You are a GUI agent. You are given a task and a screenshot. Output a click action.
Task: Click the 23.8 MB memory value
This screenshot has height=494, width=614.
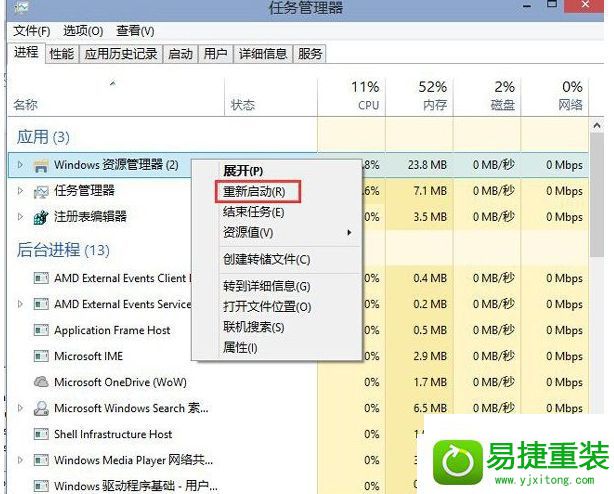click(427, 165)
